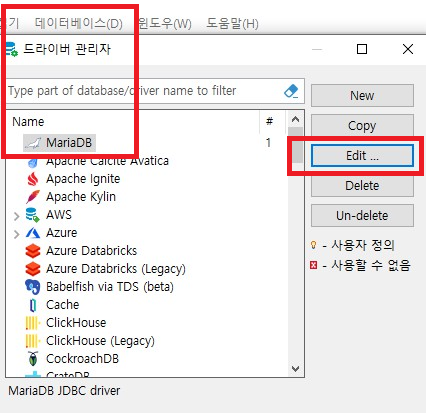This screenshot has height=413, width=426.
Task: Click the Delete driver button
Action: tap(362, 186)
